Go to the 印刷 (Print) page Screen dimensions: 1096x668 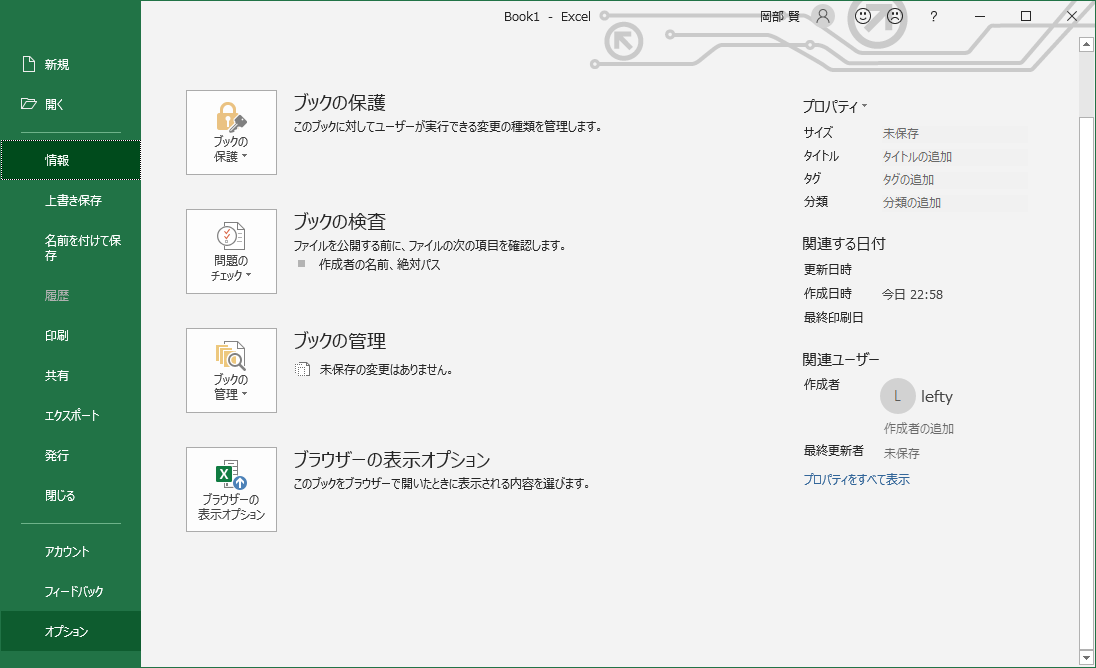[x=57, y=336]
